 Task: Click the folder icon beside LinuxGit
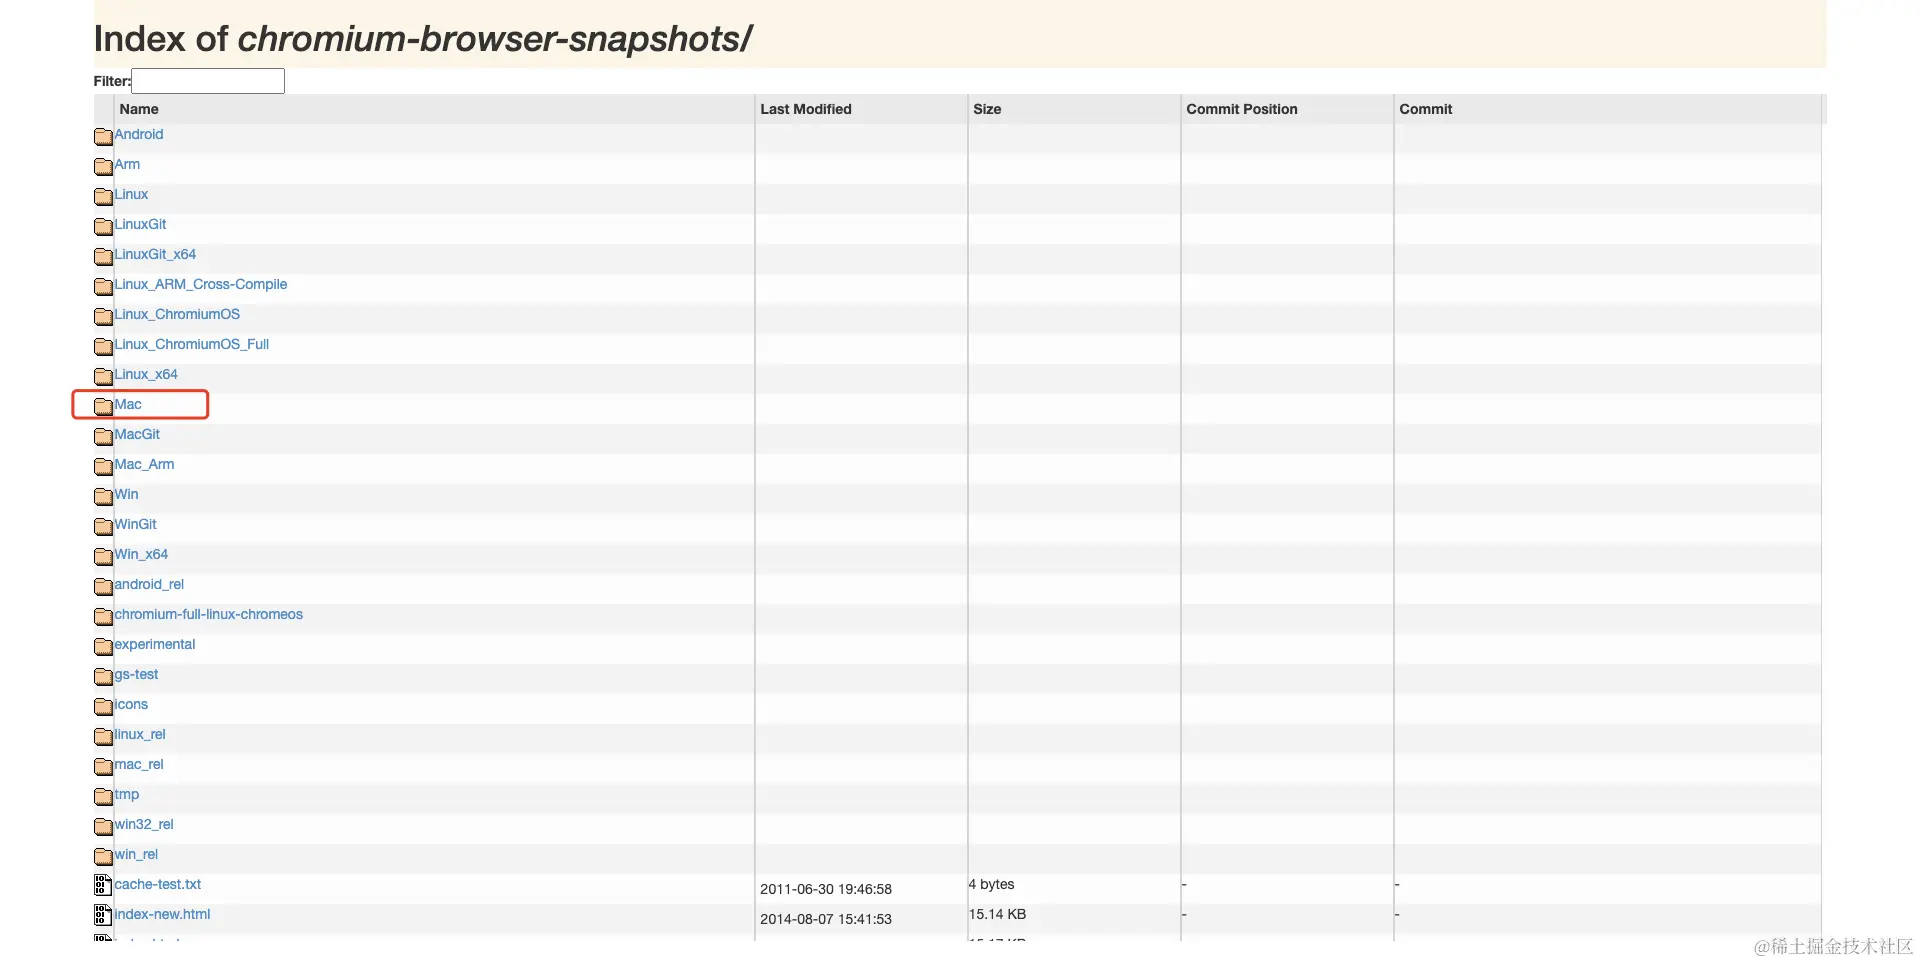103,226
